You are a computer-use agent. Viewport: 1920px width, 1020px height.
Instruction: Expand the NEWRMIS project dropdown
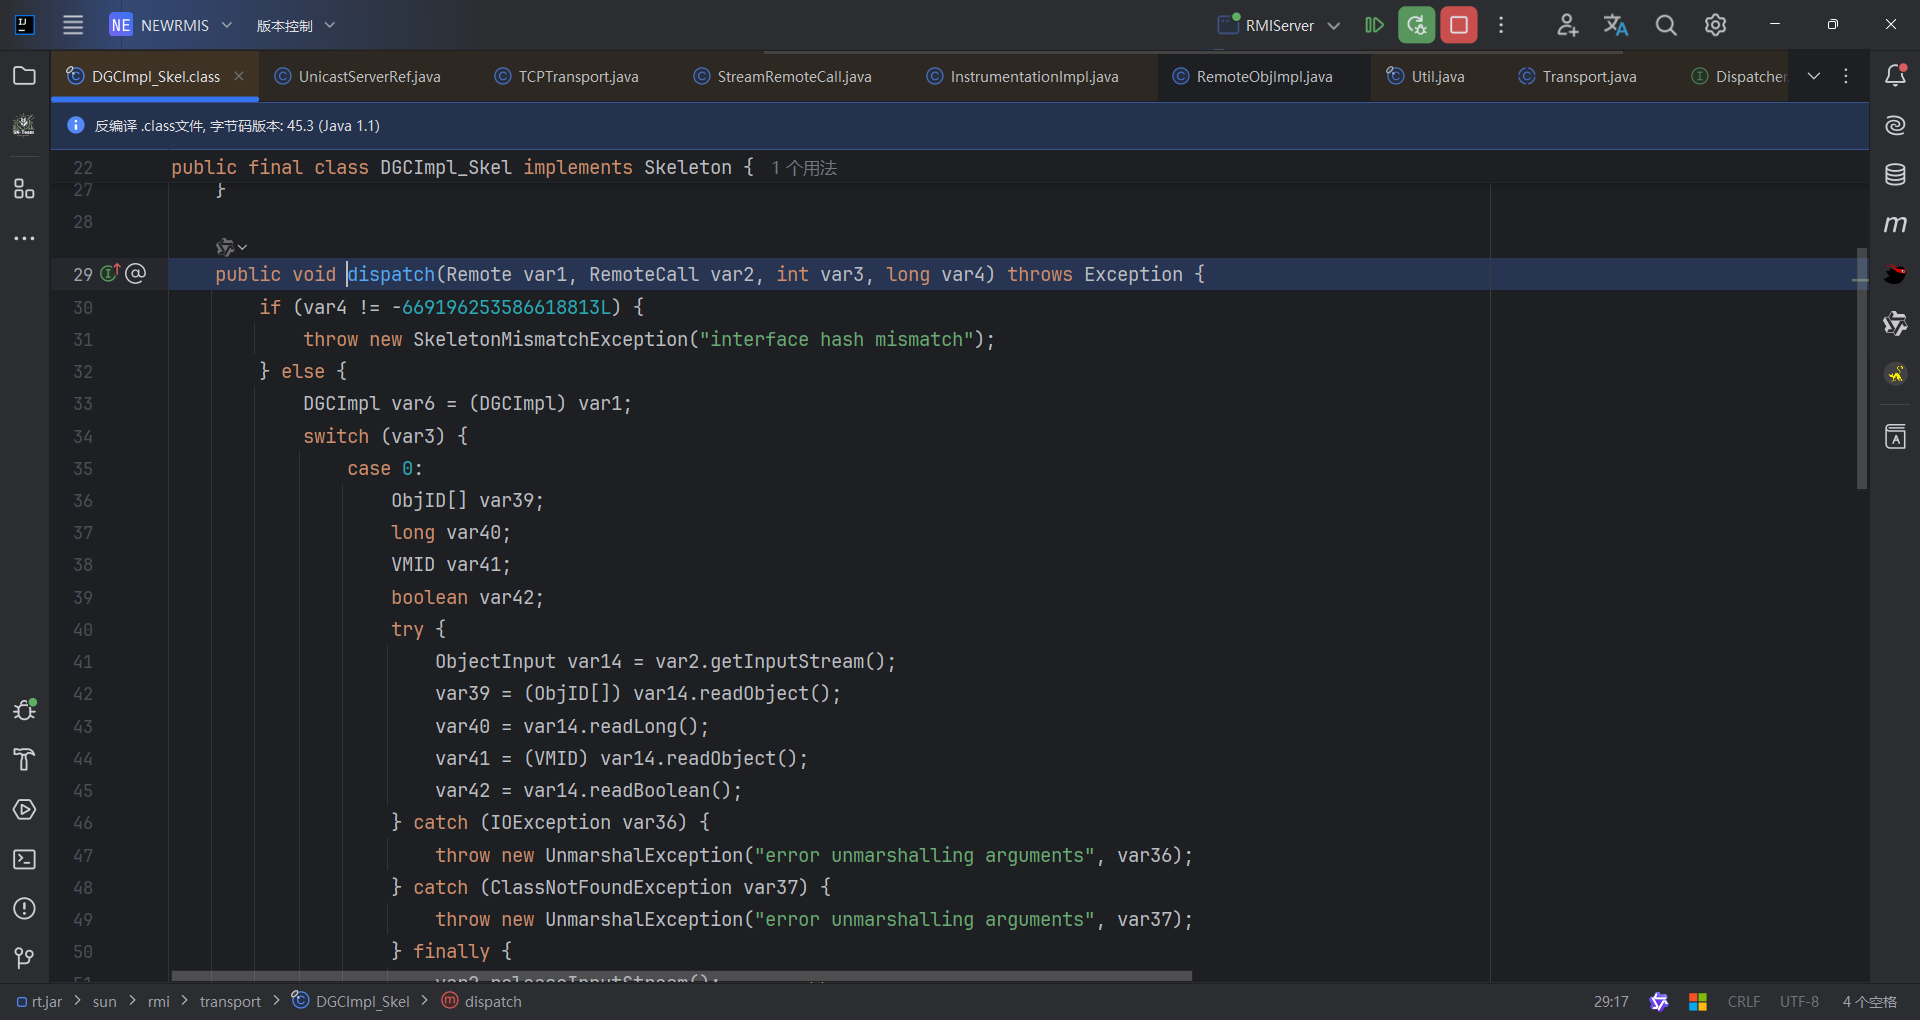172,25
